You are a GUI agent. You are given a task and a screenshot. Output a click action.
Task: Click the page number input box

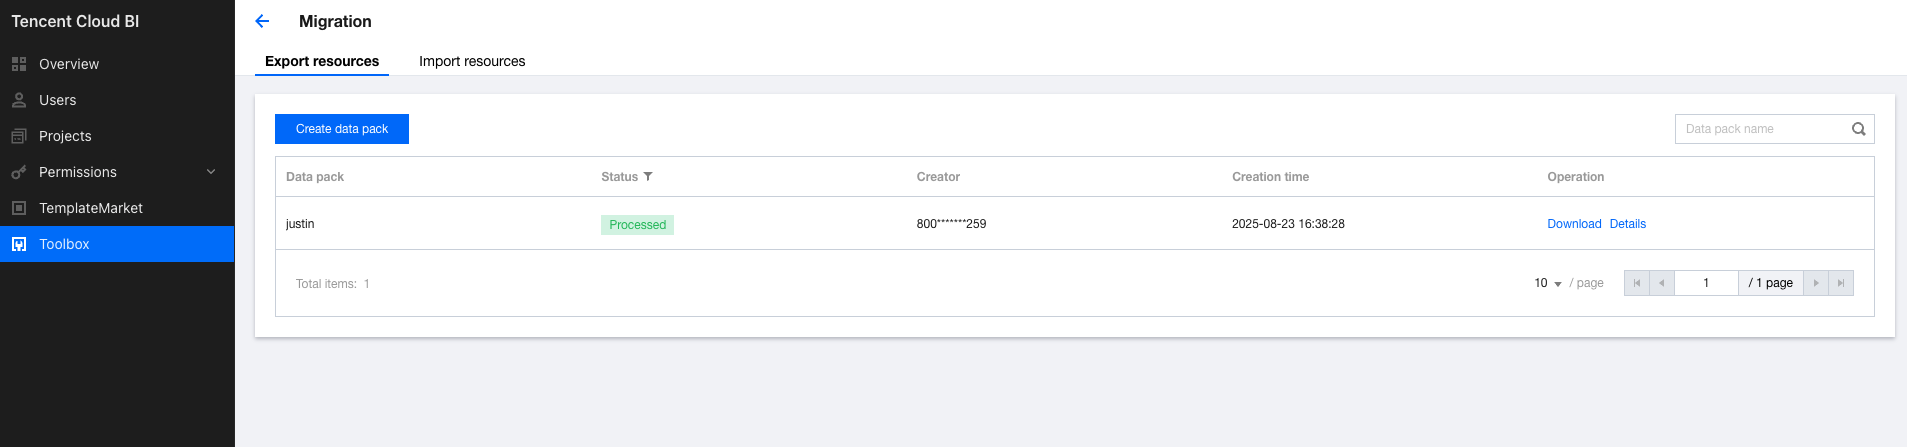(1706, 283)
